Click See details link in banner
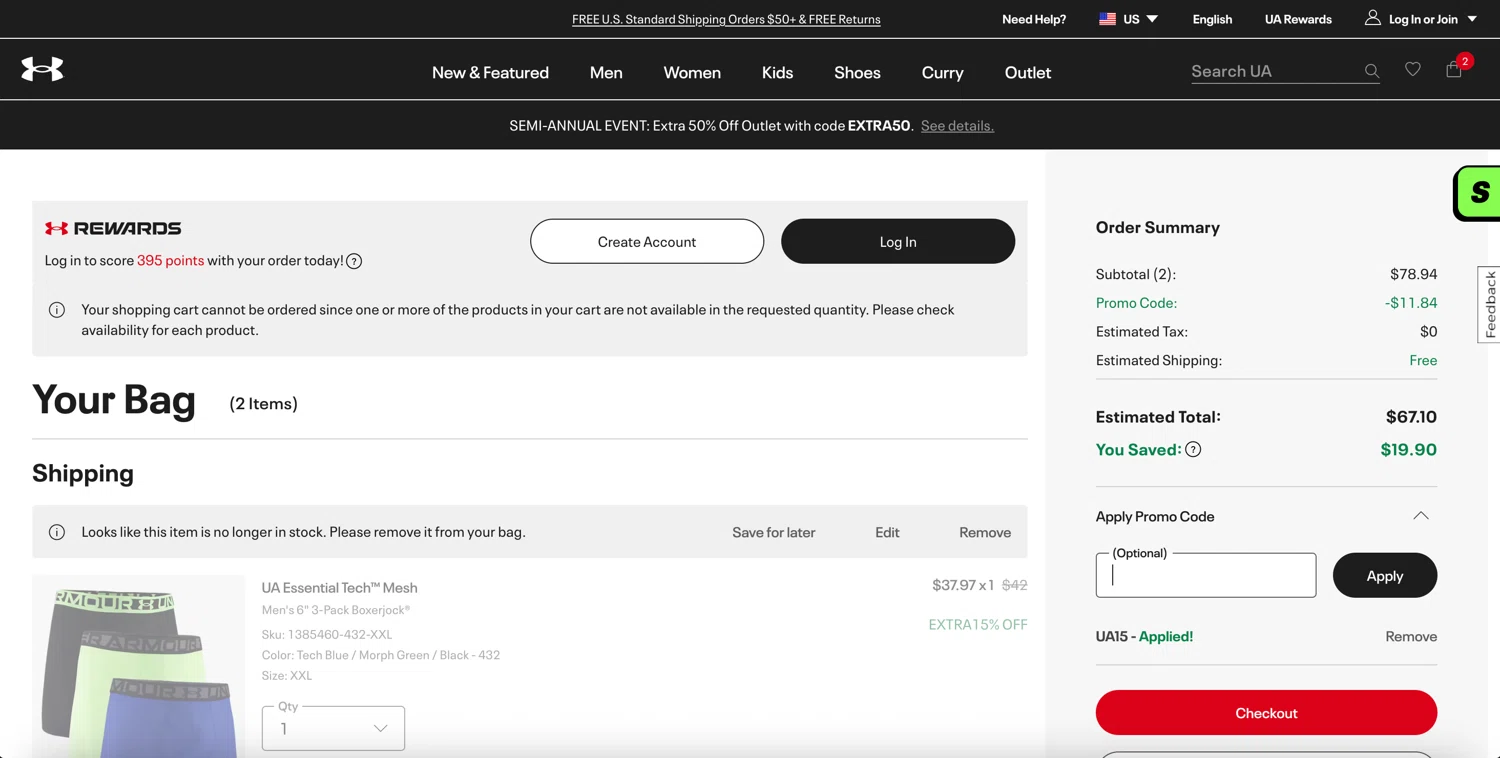The height and width of the screenshot is (758, 1500). pos(957,125)
